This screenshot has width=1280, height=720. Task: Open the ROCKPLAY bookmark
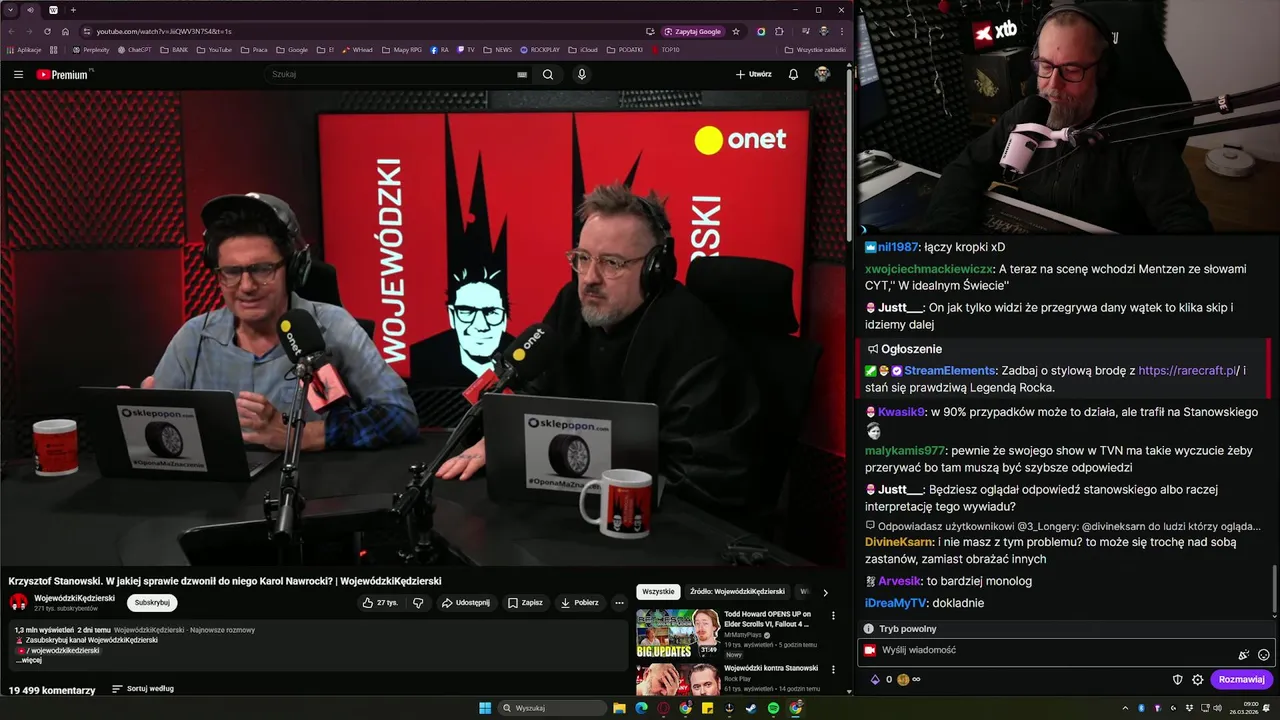[540, 49]
